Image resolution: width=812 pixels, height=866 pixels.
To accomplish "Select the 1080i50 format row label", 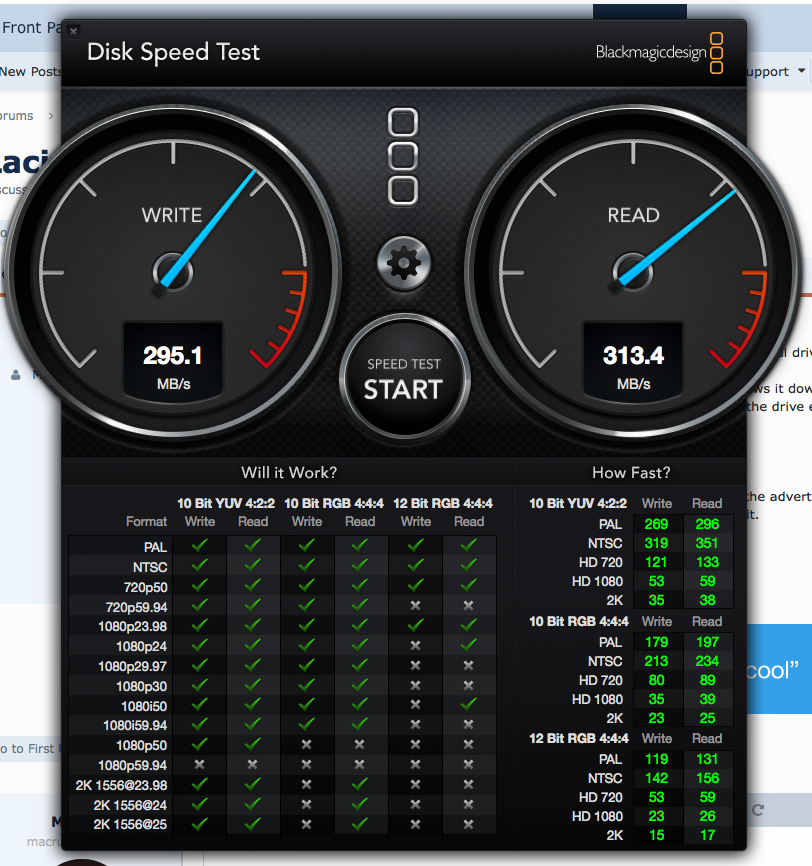I will click(144, 706).
